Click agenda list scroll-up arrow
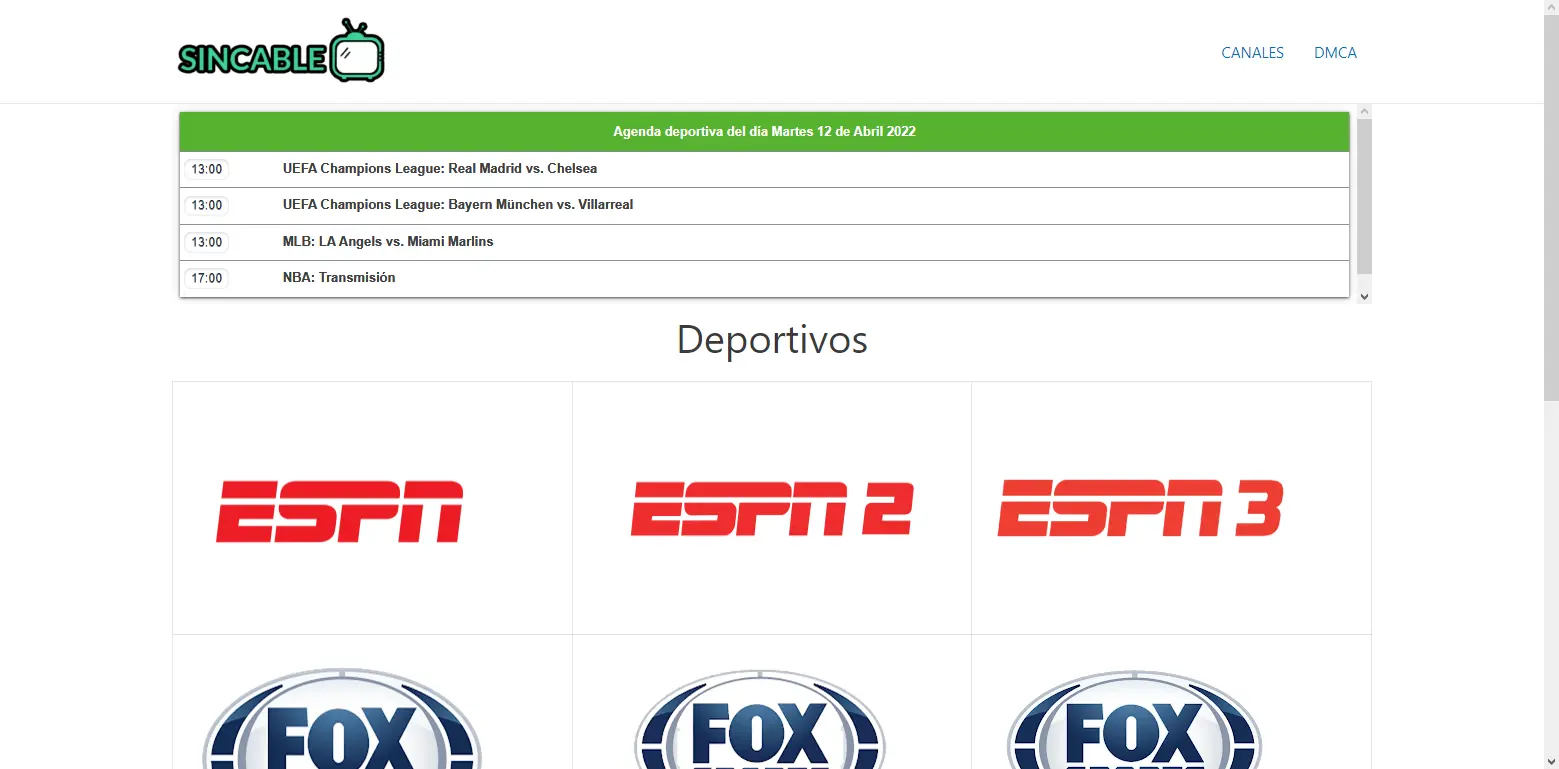 click(x=1364, y=110)
